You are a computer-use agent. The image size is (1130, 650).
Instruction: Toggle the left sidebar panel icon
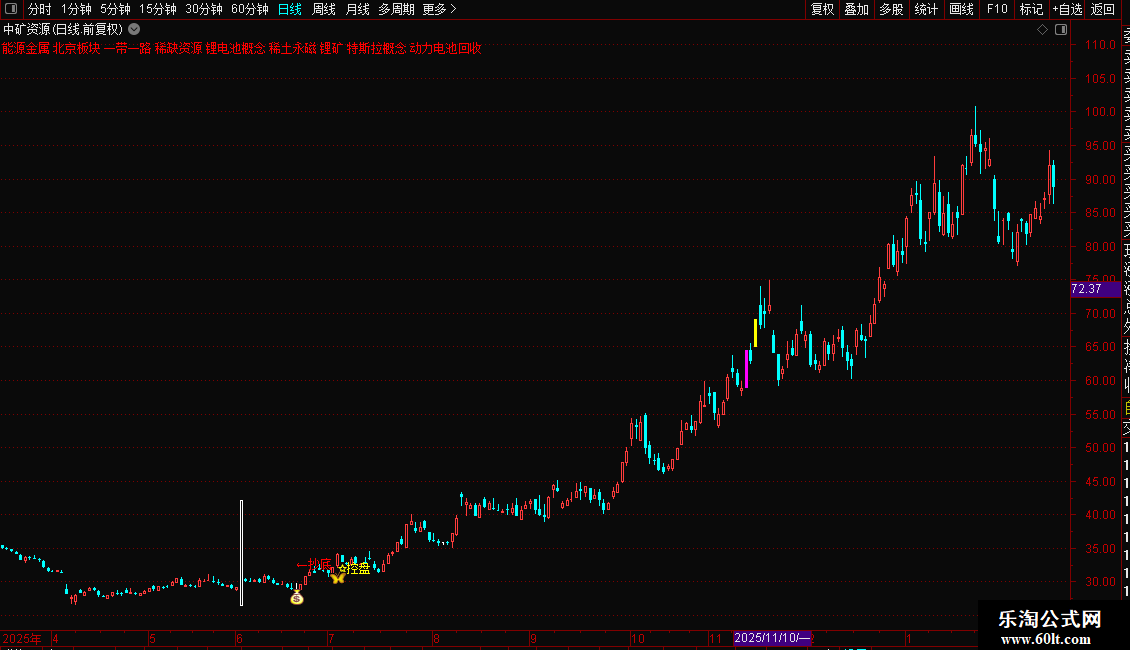pyautogui.click(x=11, y=9)
